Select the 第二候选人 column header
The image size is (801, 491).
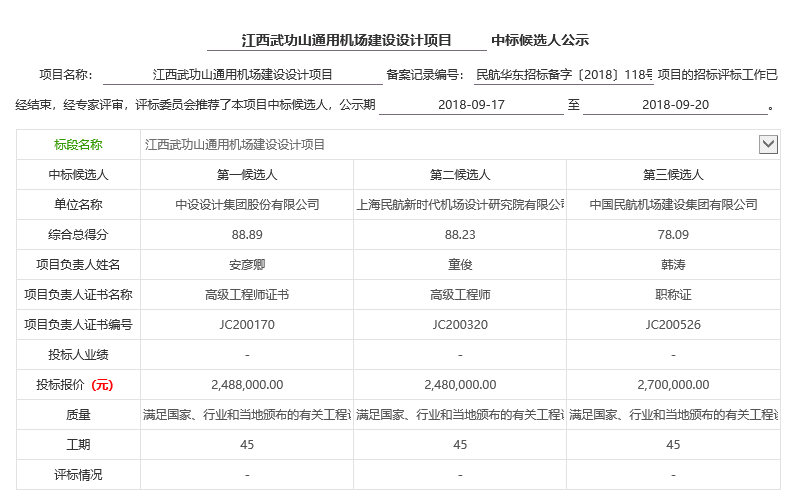pos(460,175)
